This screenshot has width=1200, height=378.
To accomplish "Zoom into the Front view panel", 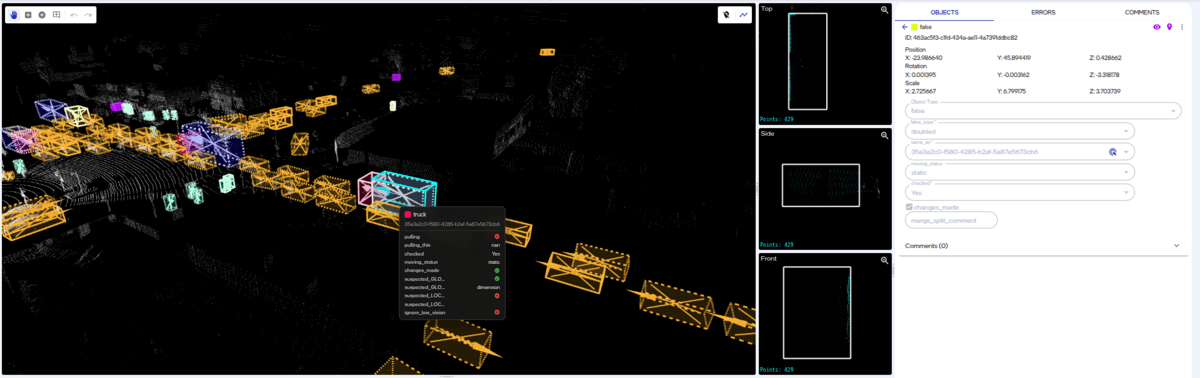I will click(884, 260).
